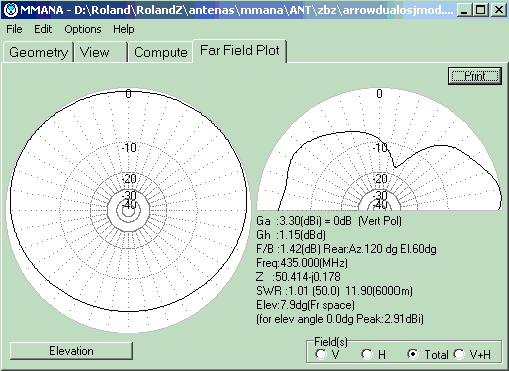Click the circular azimuth polar plot
This screenshot has height=371, width=509.
point(128,210)
